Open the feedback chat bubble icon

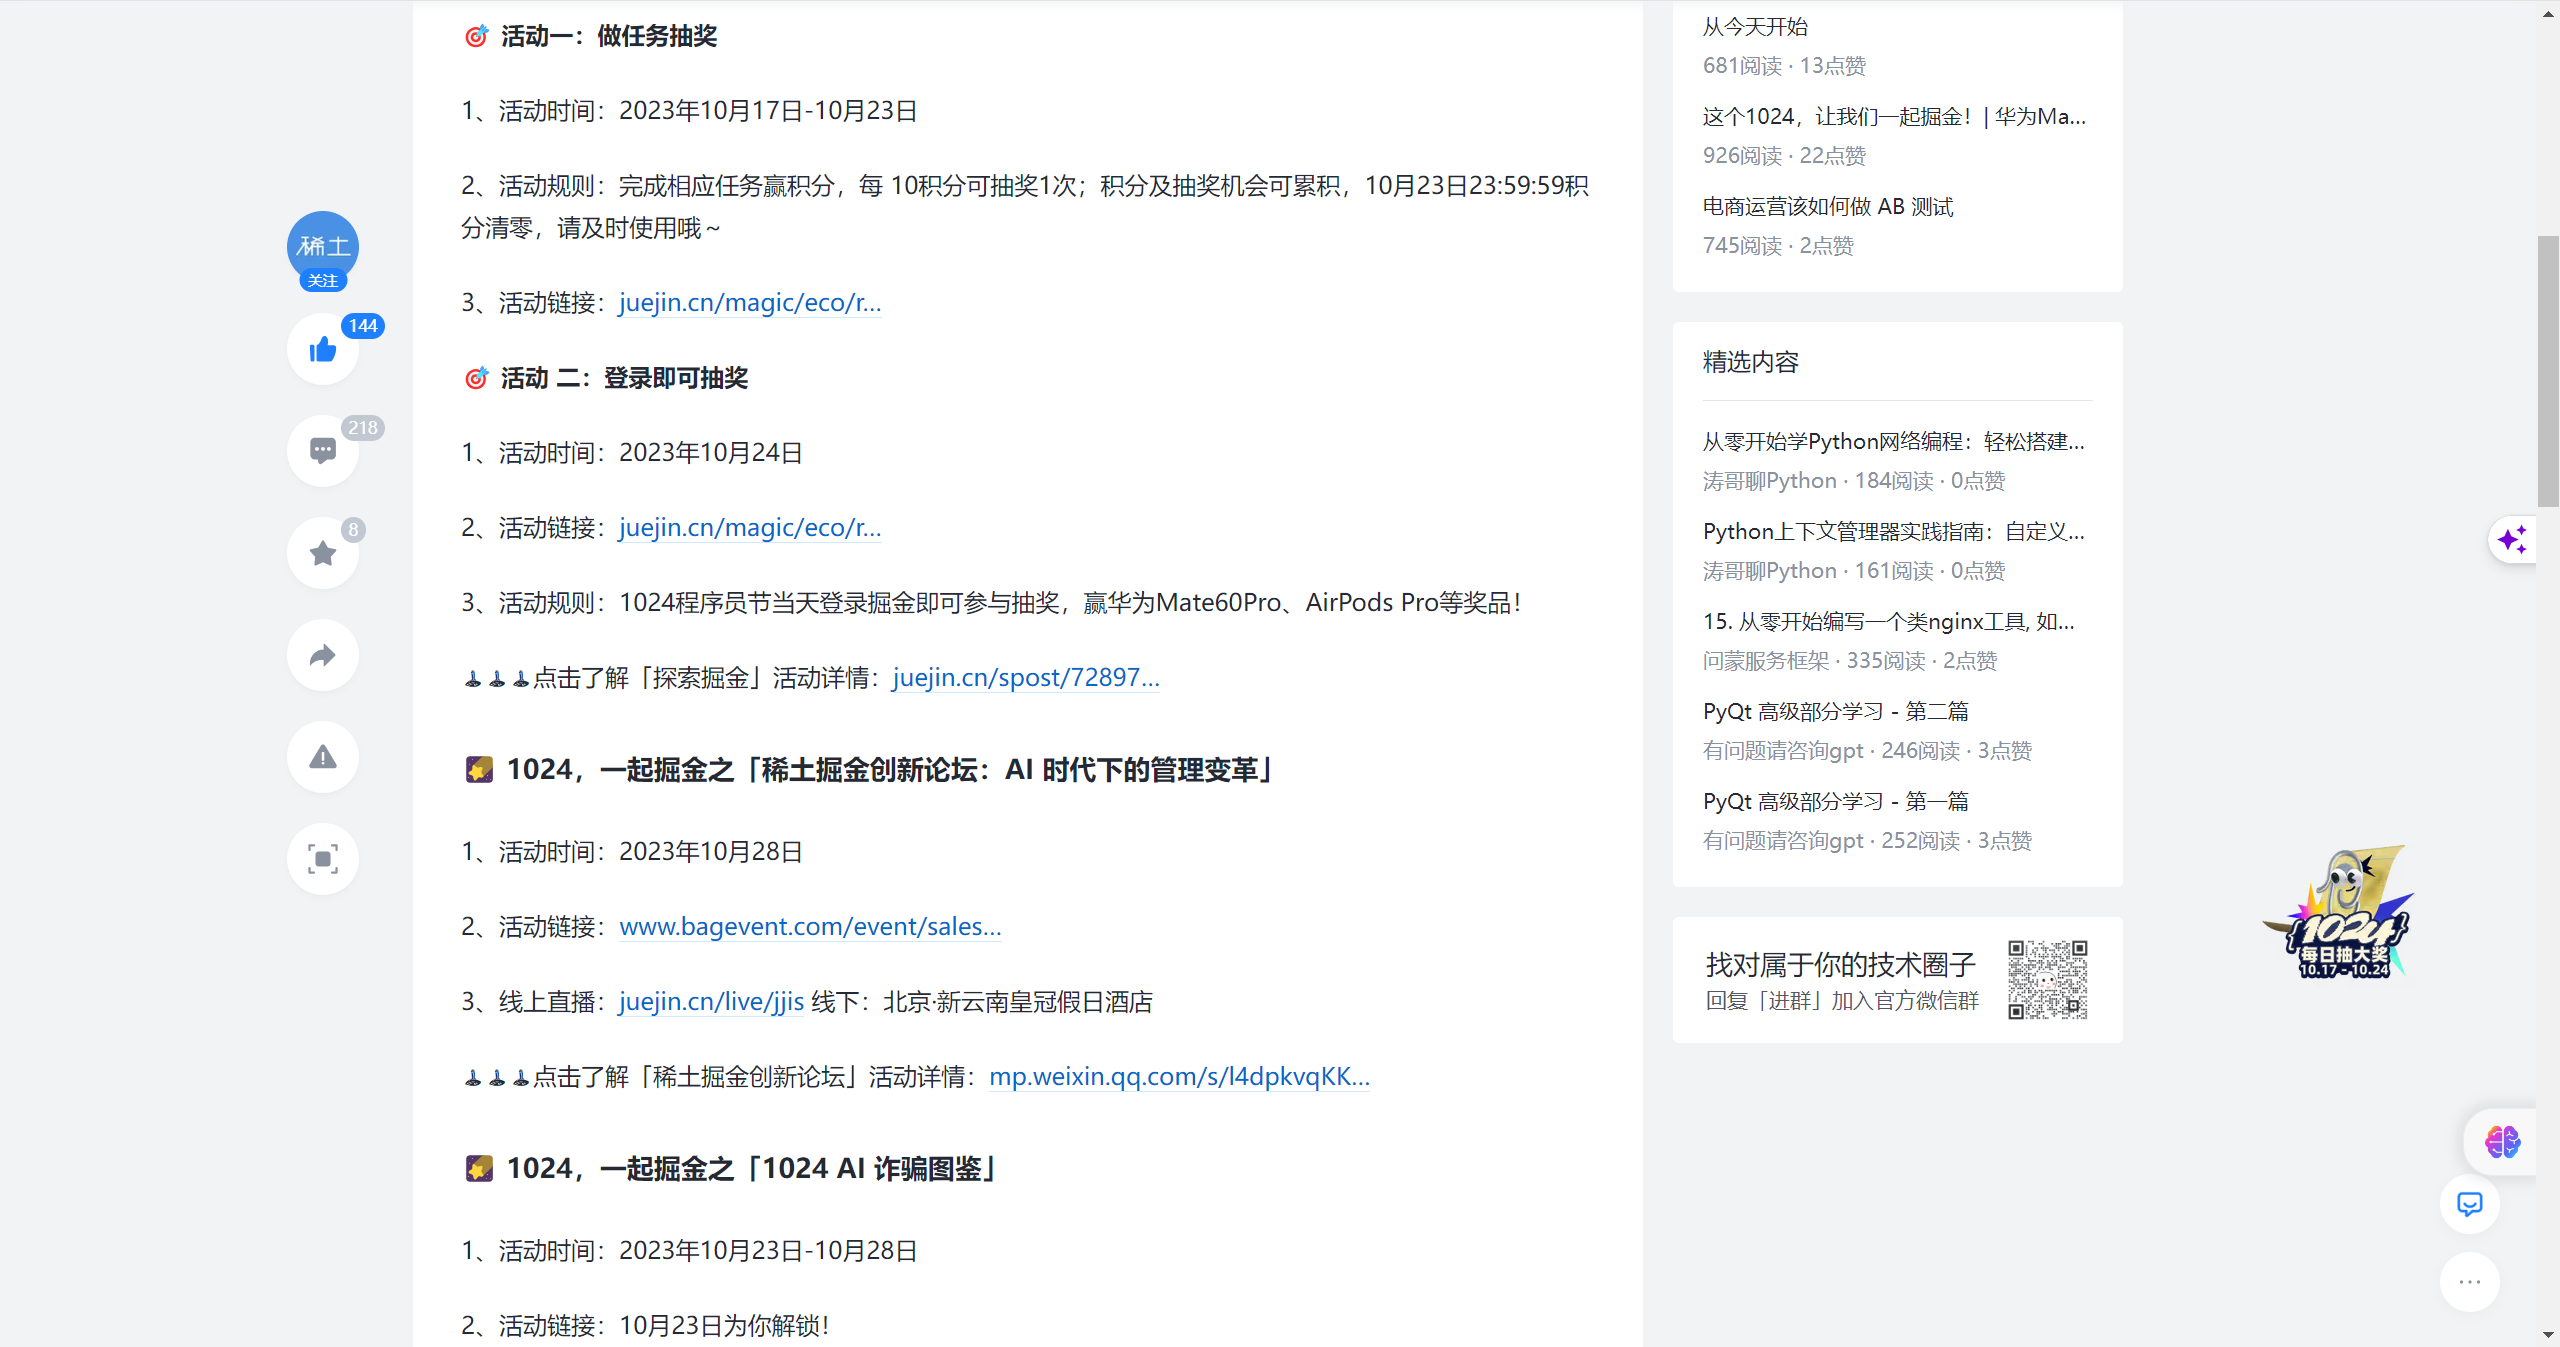(2470, 1205)
